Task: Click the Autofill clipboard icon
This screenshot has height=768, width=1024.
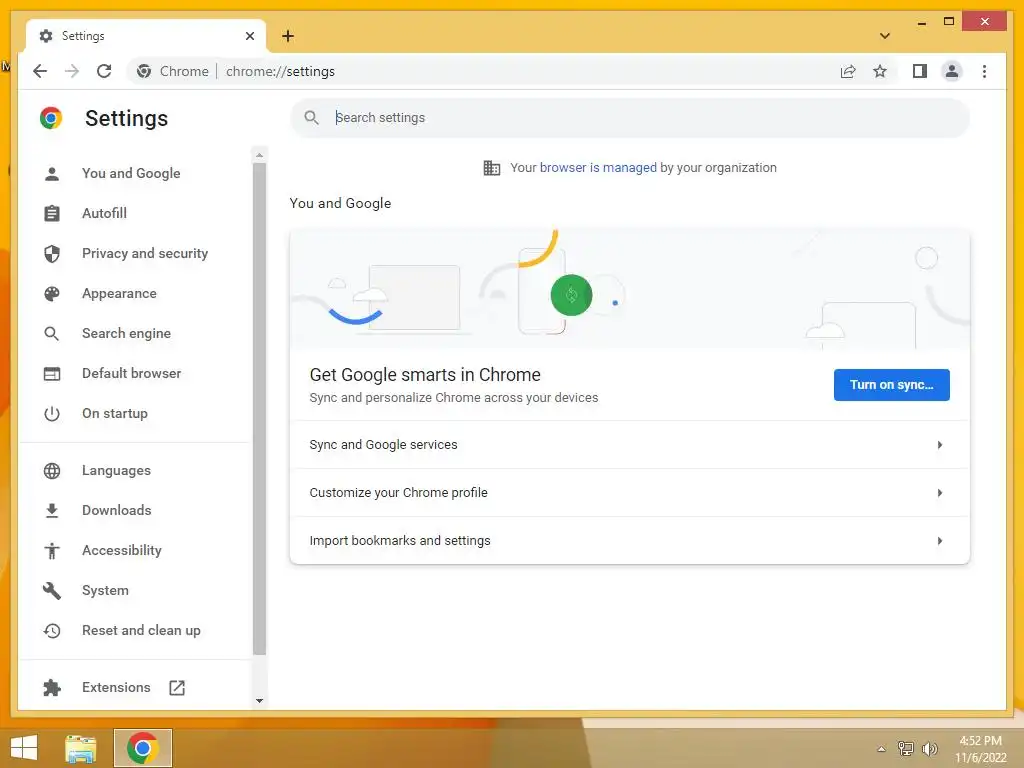Action: pos(52,214)
